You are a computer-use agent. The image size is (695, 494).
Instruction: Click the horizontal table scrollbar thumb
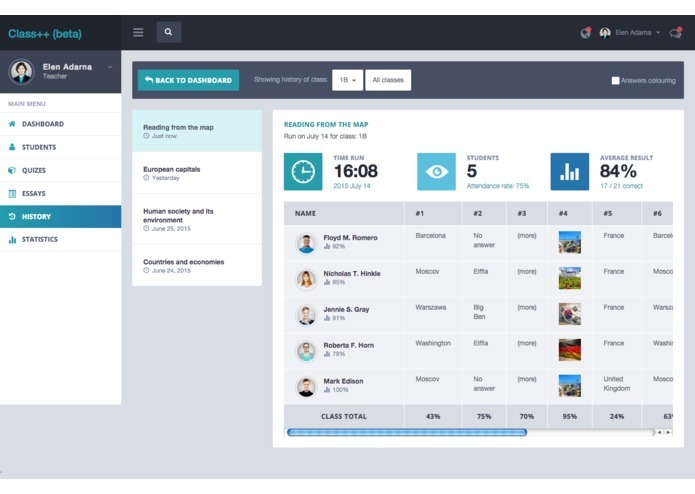[x=407, y=432]
